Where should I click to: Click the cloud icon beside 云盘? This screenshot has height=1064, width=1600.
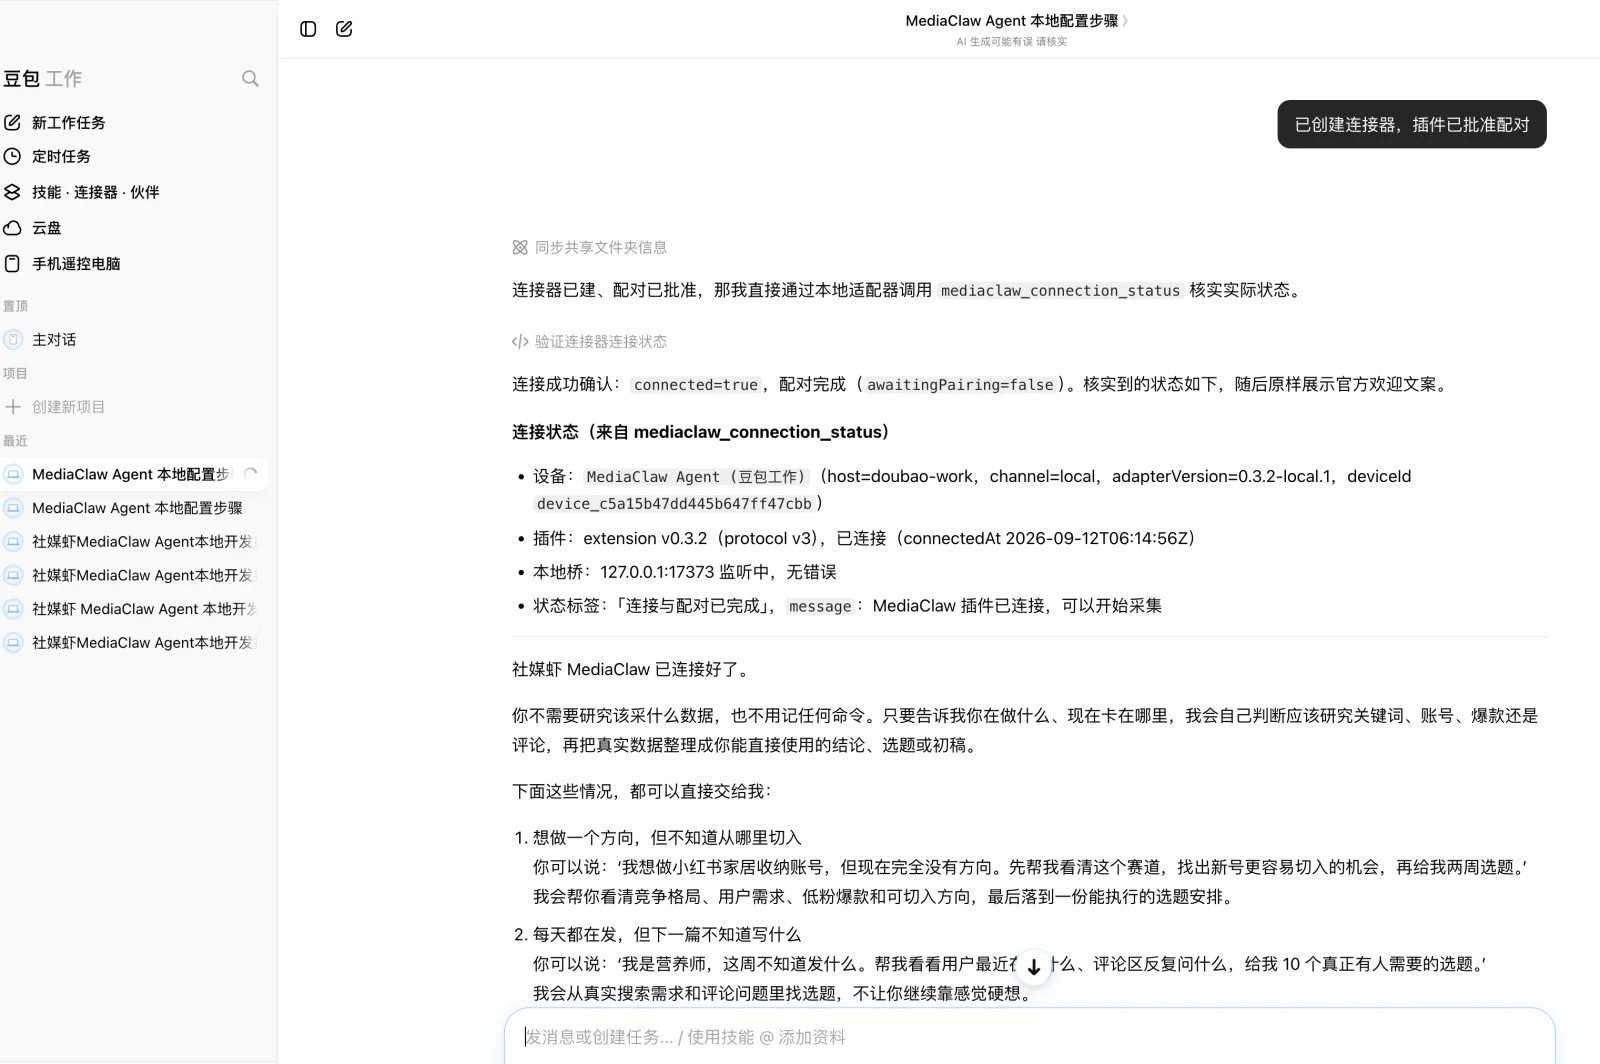pos(13,228)
